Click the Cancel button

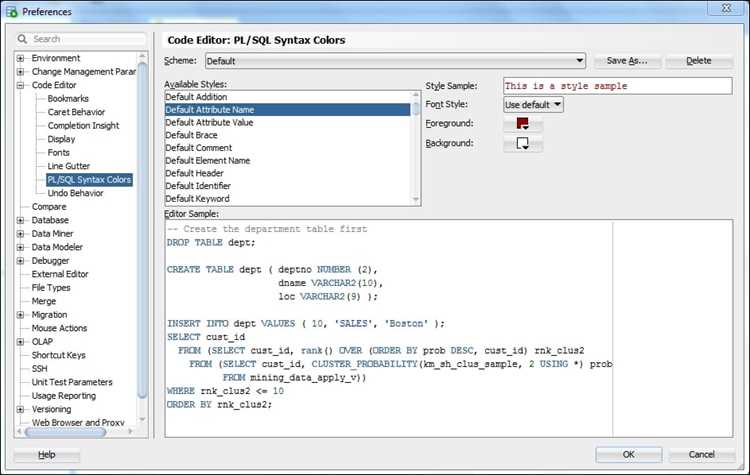coord(701,454)
